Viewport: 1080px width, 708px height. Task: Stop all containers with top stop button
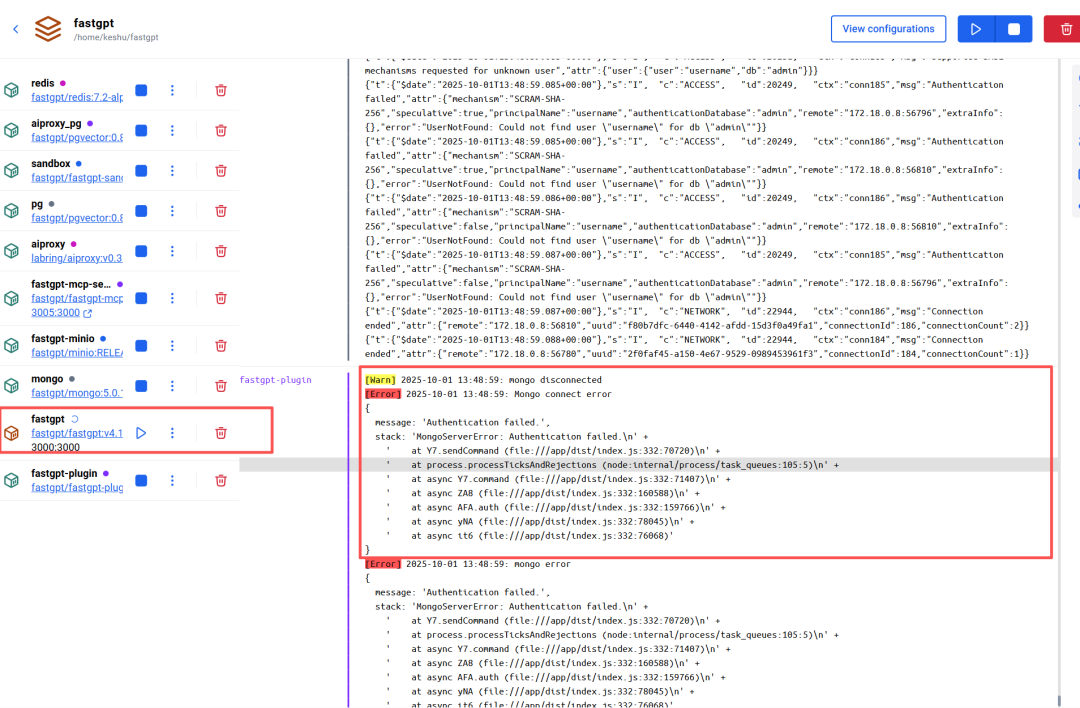coord(1013,29)
